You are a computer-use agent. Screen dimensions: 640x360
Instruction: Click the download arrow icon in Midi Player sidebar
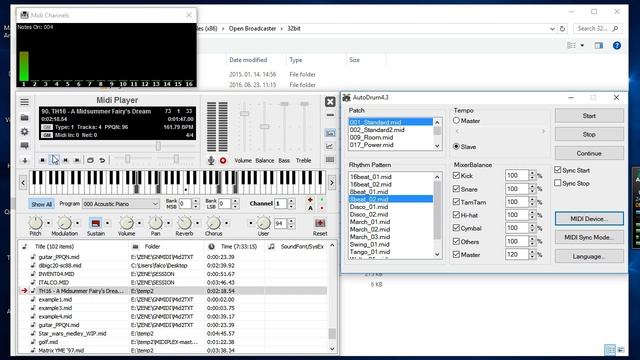tap(24, 160)
